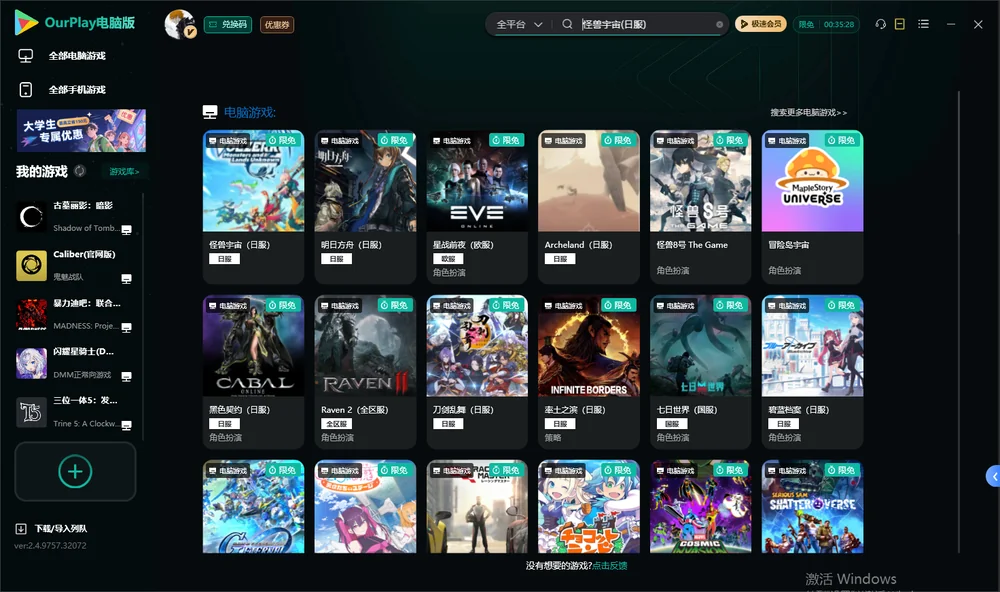Screen dimensions: 1000x592
Task: Click the 限免 countdown timer
Action: click(x=826, y=24)
